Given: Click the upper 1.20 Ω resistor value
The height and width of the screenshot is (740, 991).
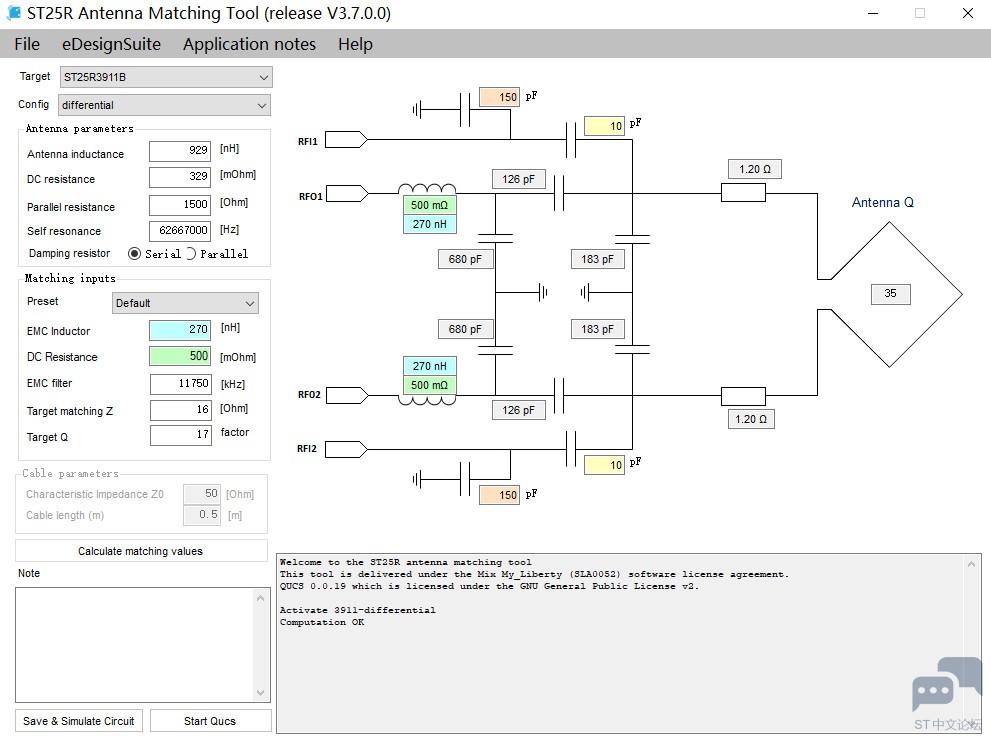Looking at the screenshot, I should (x=755, y=169).
